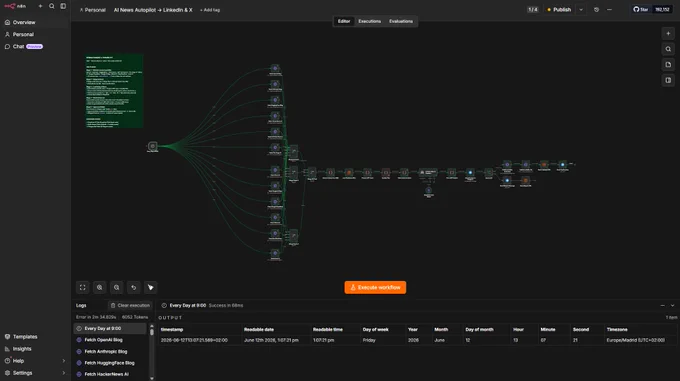680x381 pixels.
Task: Open the workflow more-options menu
Action: pyautogui.click(x=609, y=10)
